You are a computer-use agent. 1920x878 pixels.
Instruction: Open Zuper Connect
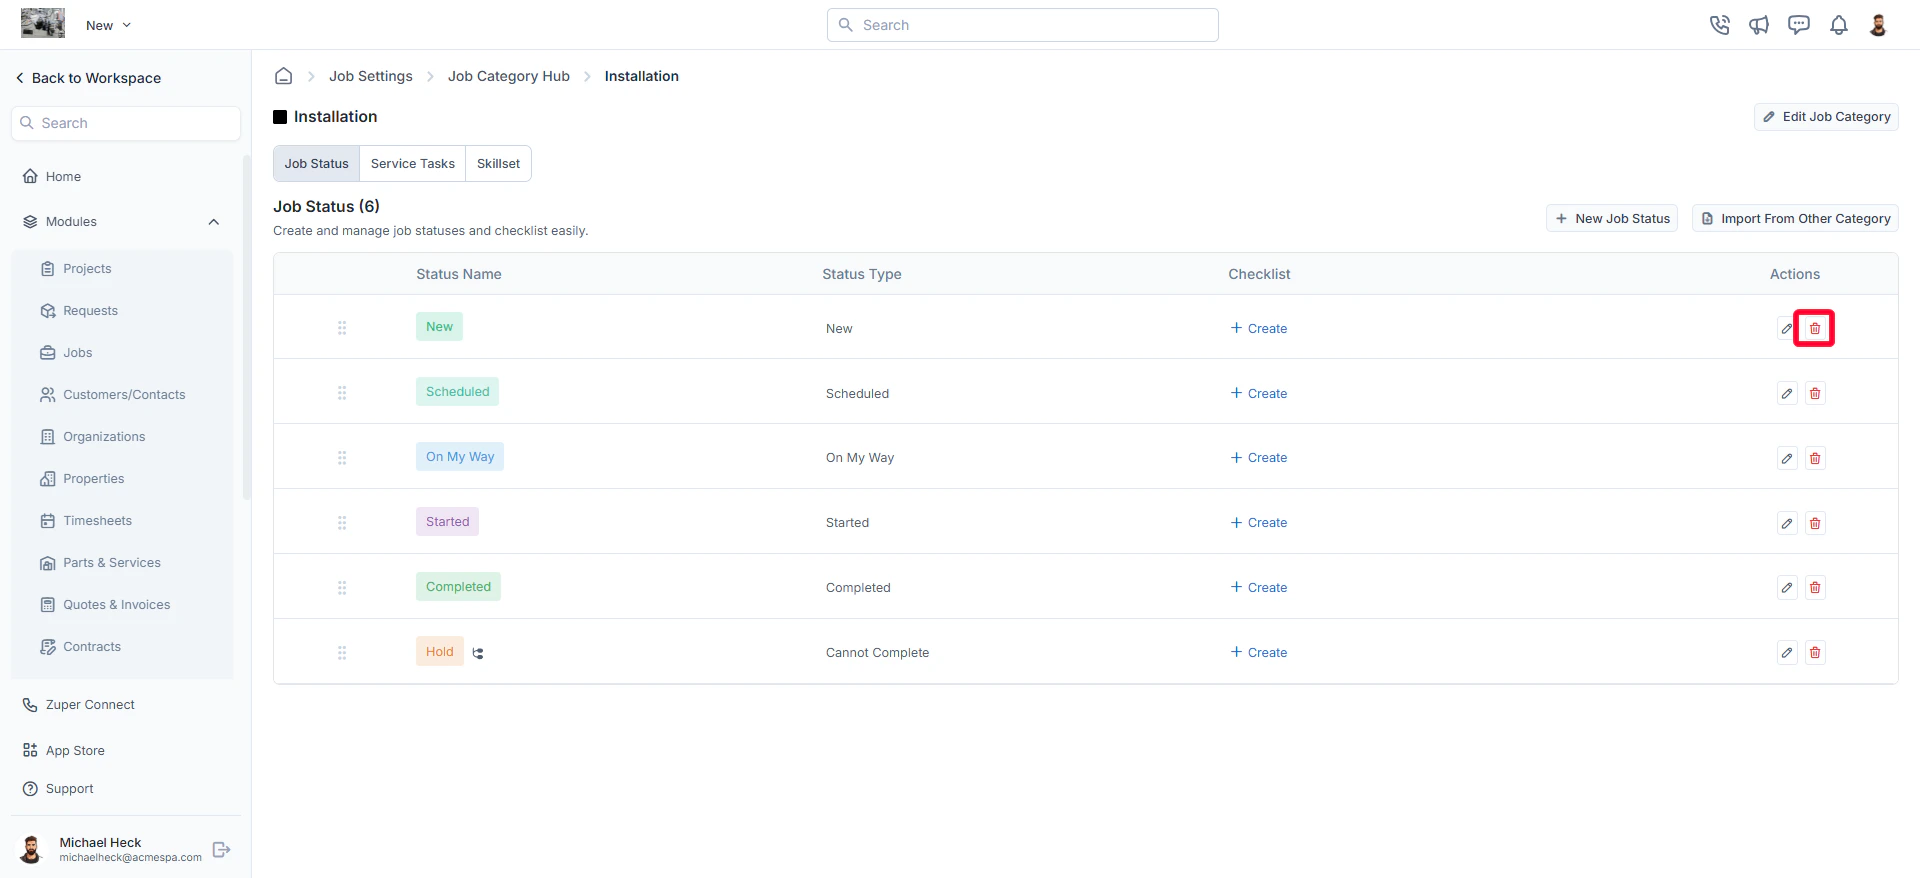78,705
